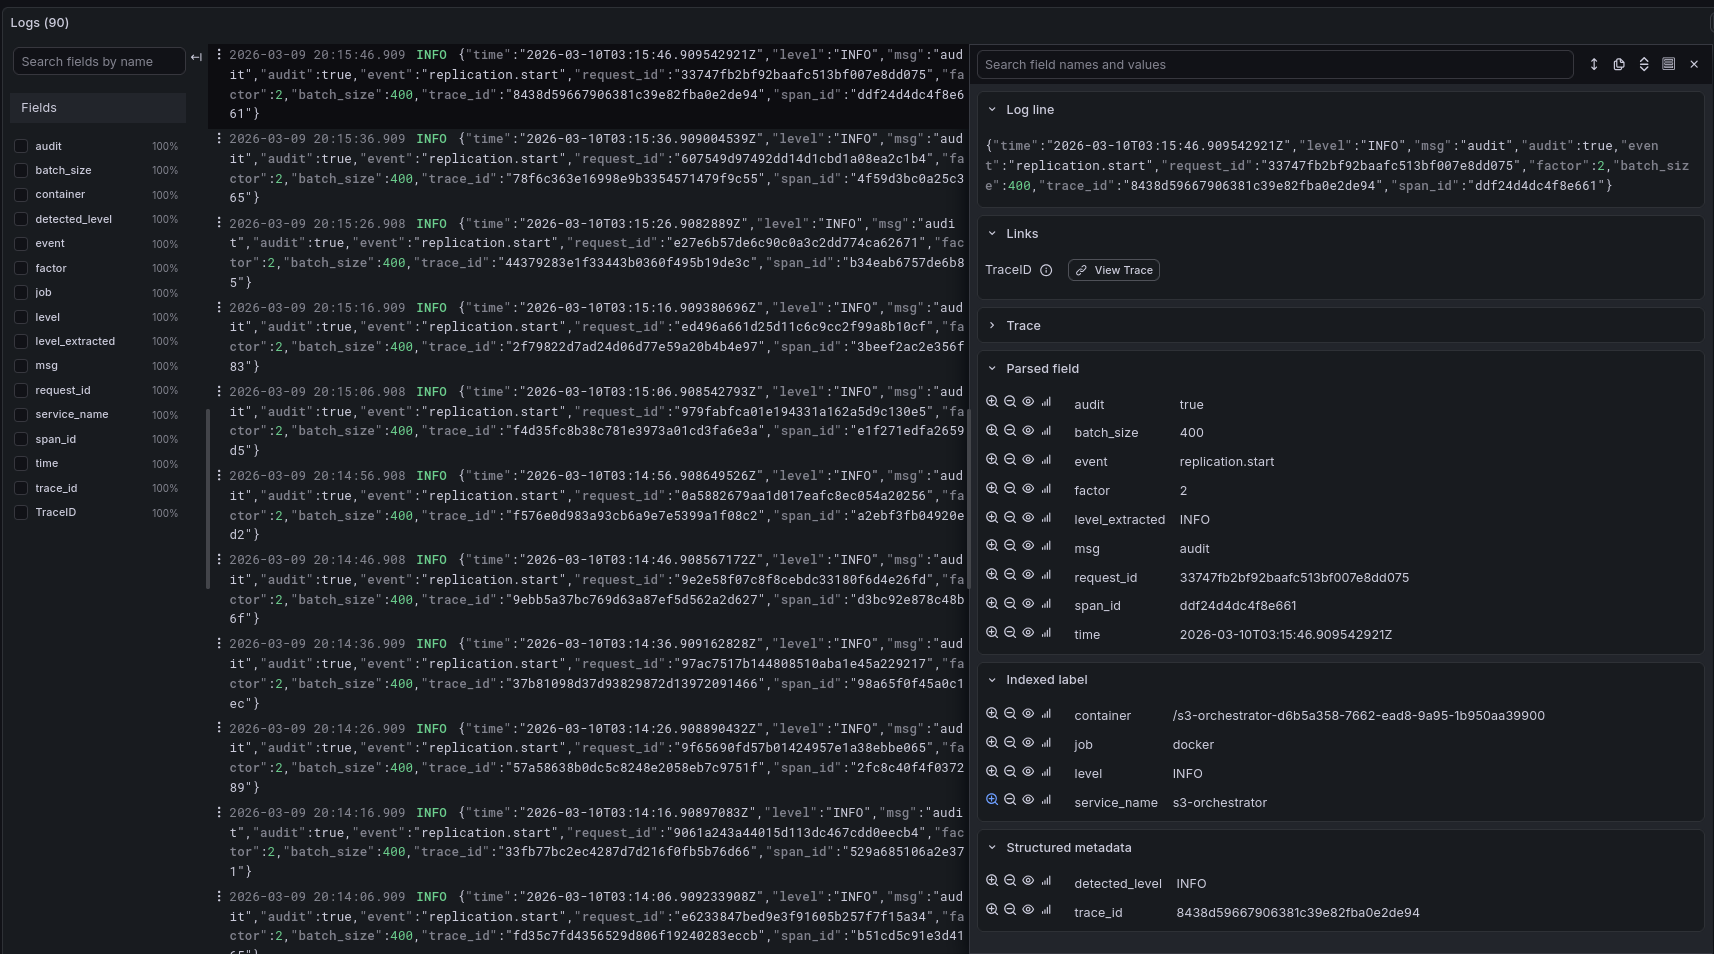Filter for container label value
The height and width of the screenshot is (954, 1714).
pos(992,713)
